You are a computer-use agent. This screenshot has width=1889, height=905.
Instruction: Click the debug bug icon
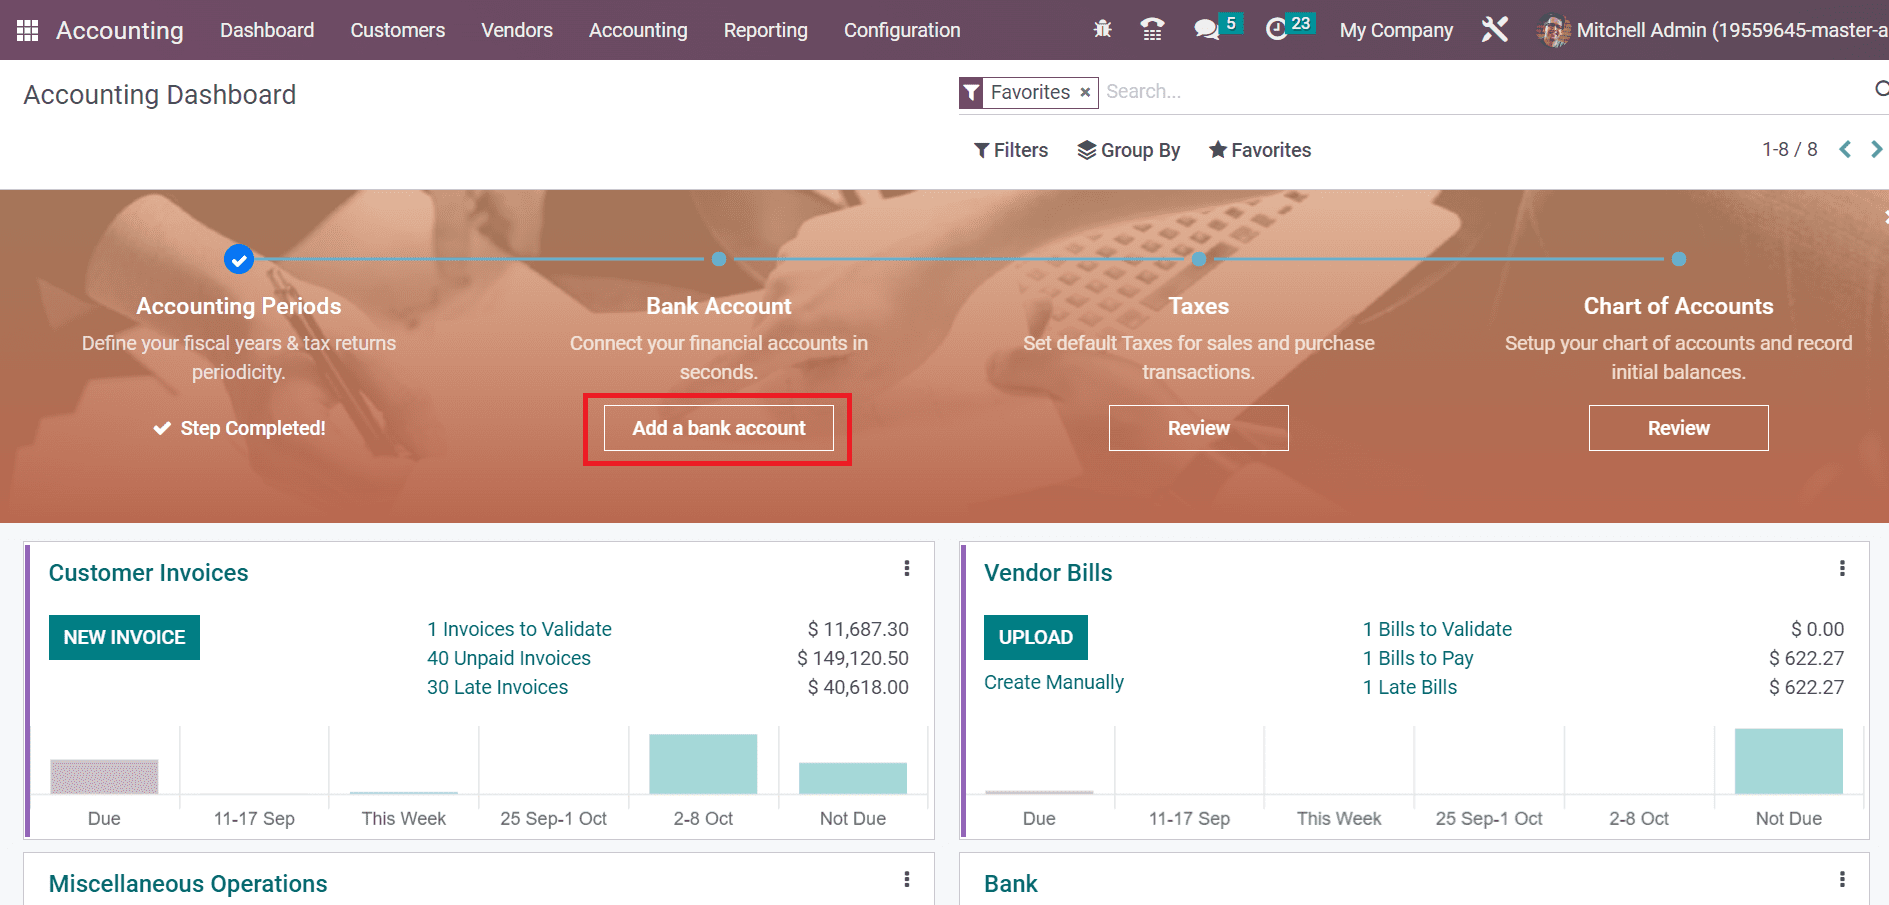pos(1102,30)
